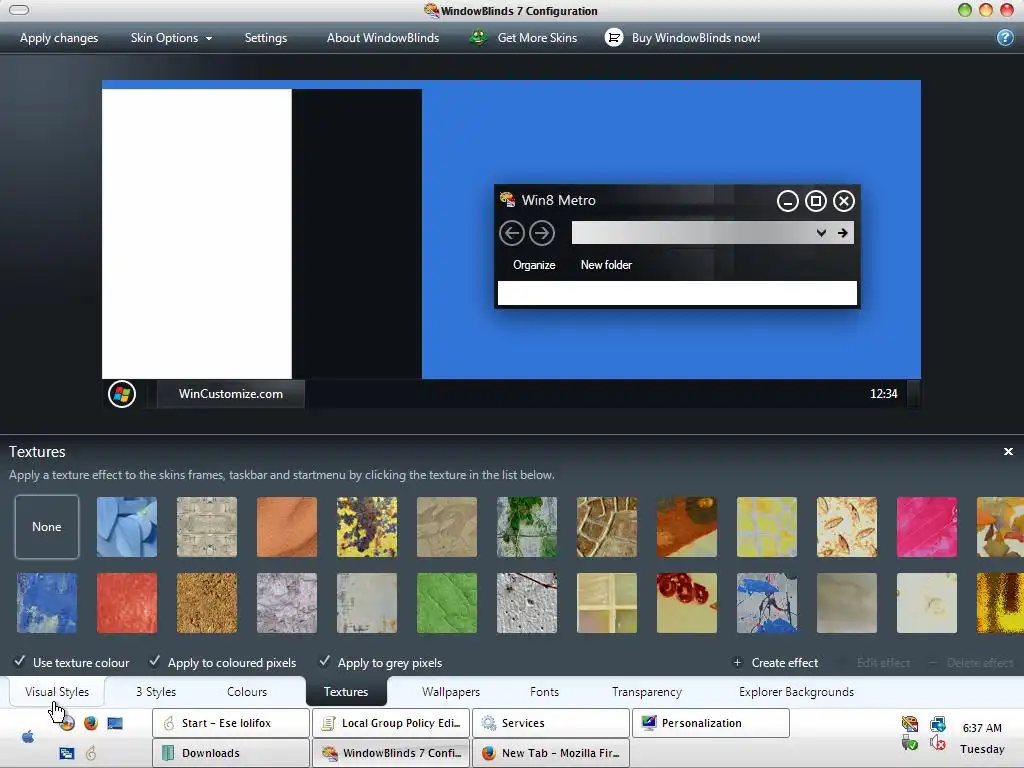Click the Windows start orb in preview
Screen dimensions: 1024x768
coord(122,394)
